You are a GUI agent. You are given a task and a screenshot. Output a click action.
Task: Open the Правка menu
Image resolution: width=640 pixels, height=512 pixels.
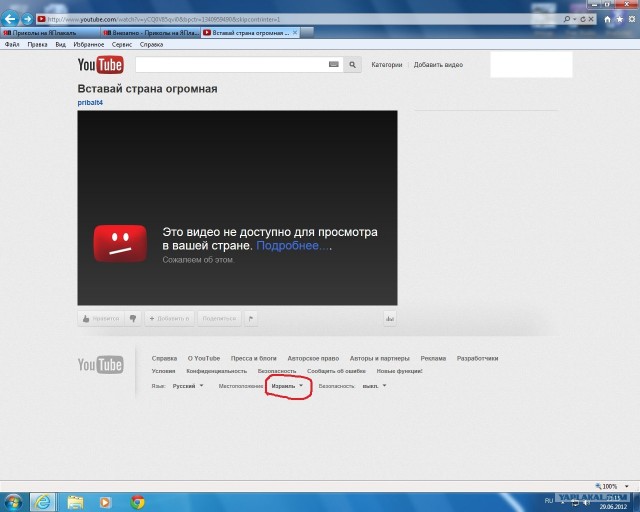37,45
